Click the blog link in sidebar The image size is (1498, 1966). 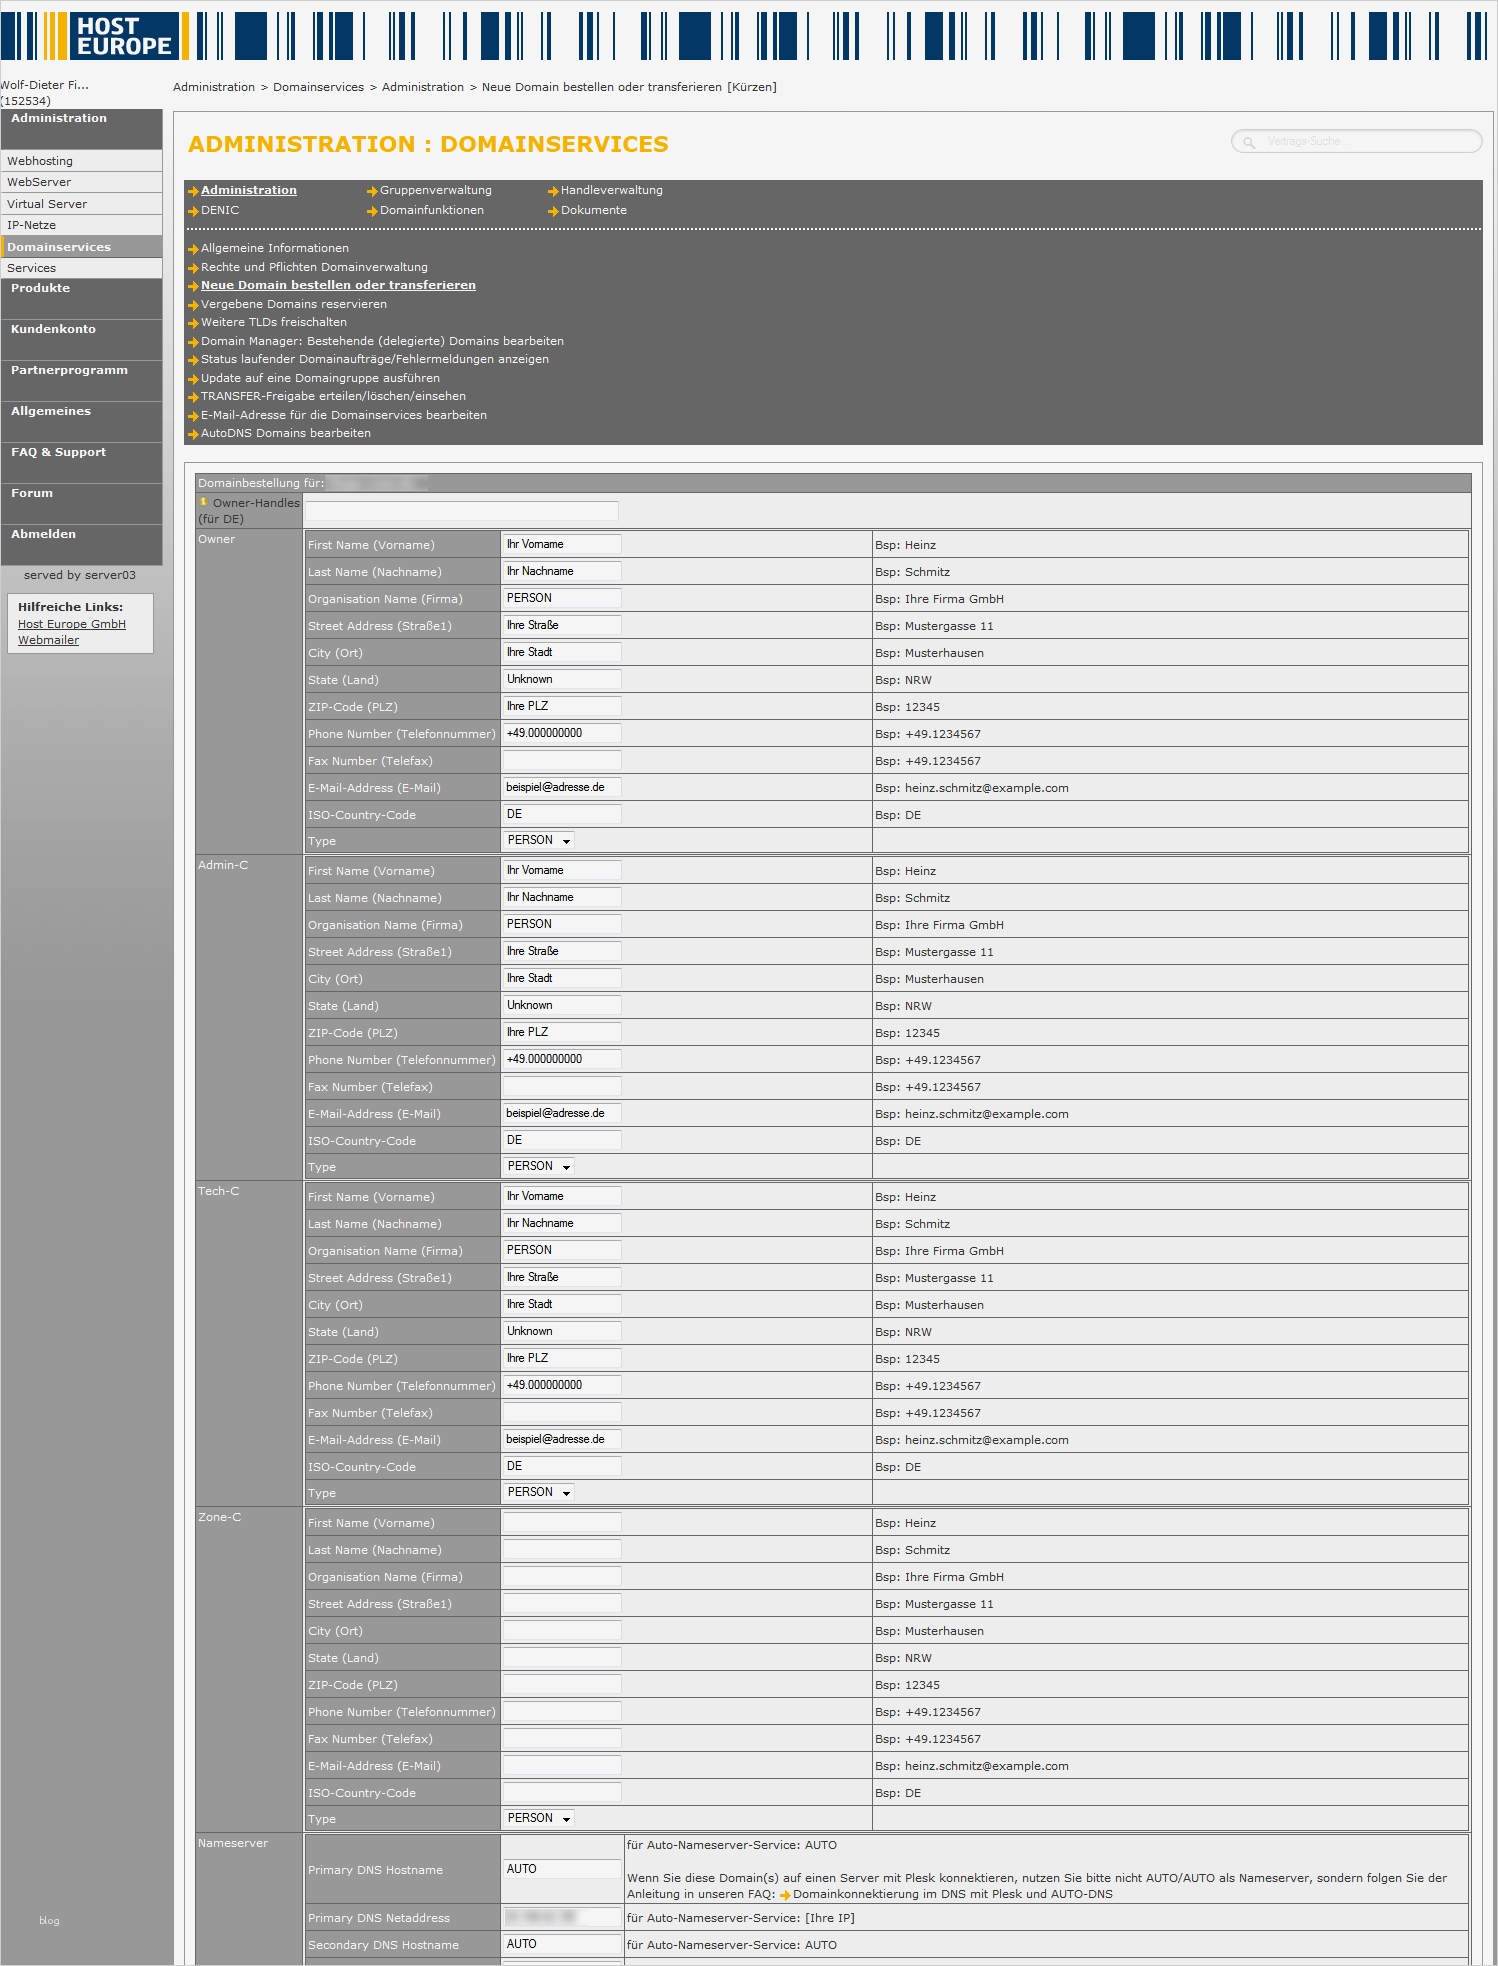[49, 1920]
